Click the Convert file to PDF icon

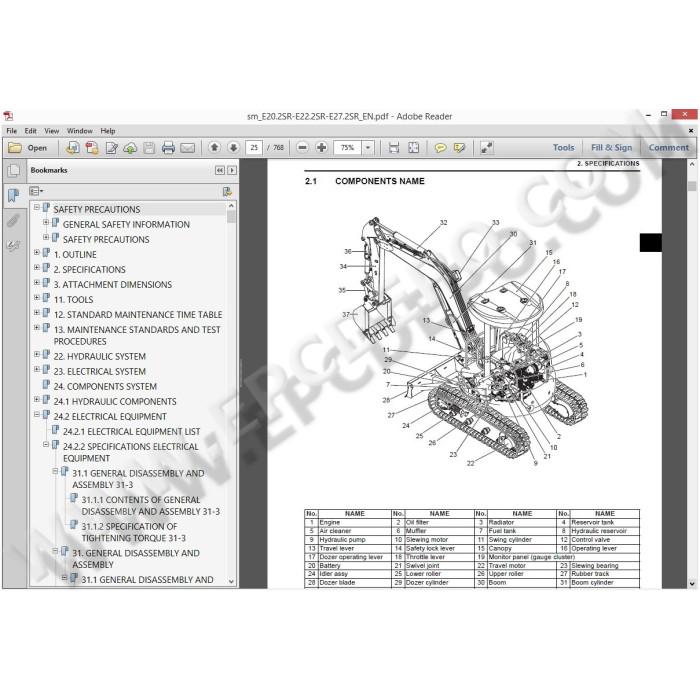pos(92,147)
